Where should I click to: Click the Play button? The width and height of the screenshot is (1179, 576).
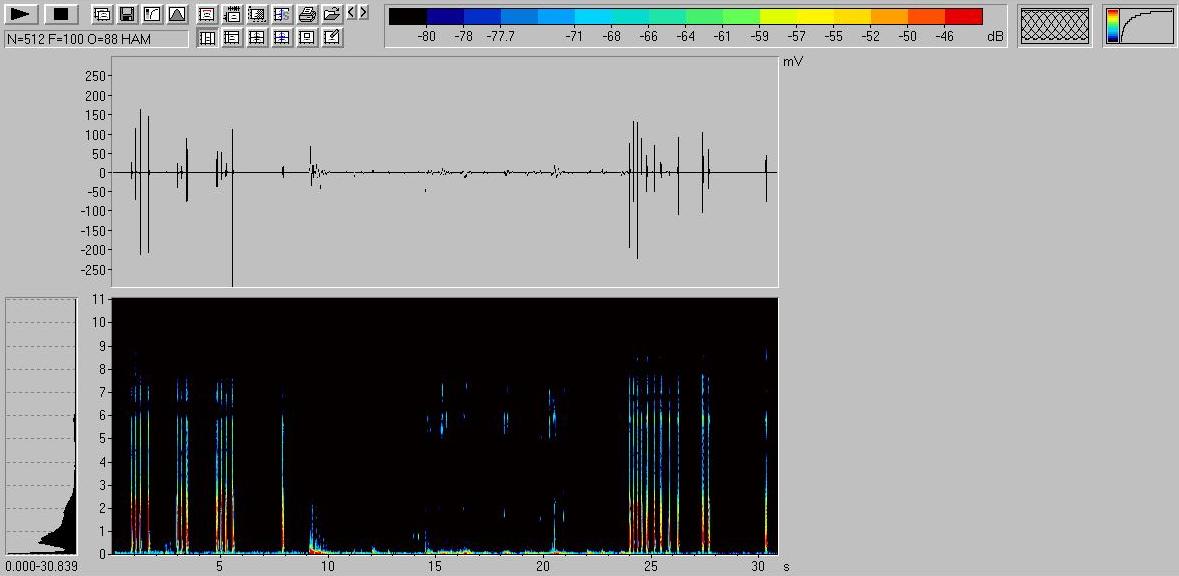(22, 14)
